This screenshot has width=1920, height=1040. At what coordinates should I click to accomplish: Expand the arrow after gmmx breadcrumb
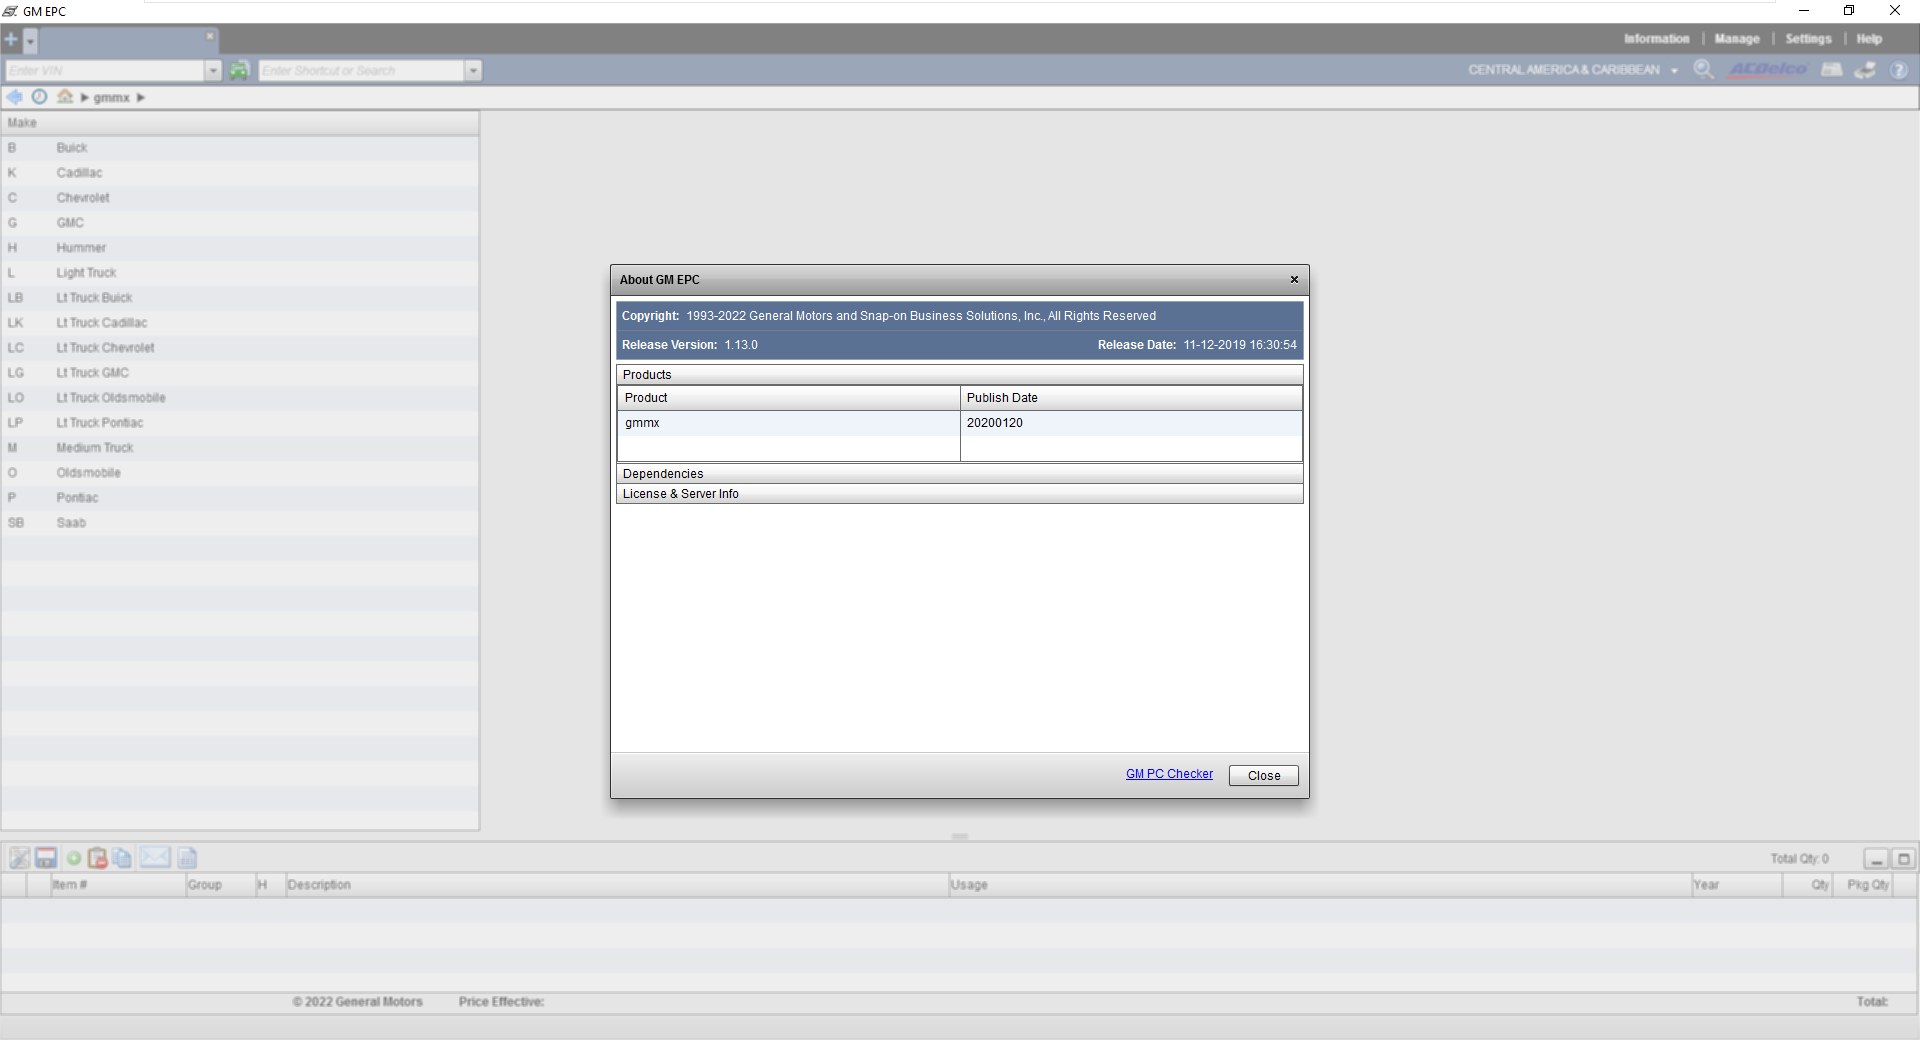point(141,98)
